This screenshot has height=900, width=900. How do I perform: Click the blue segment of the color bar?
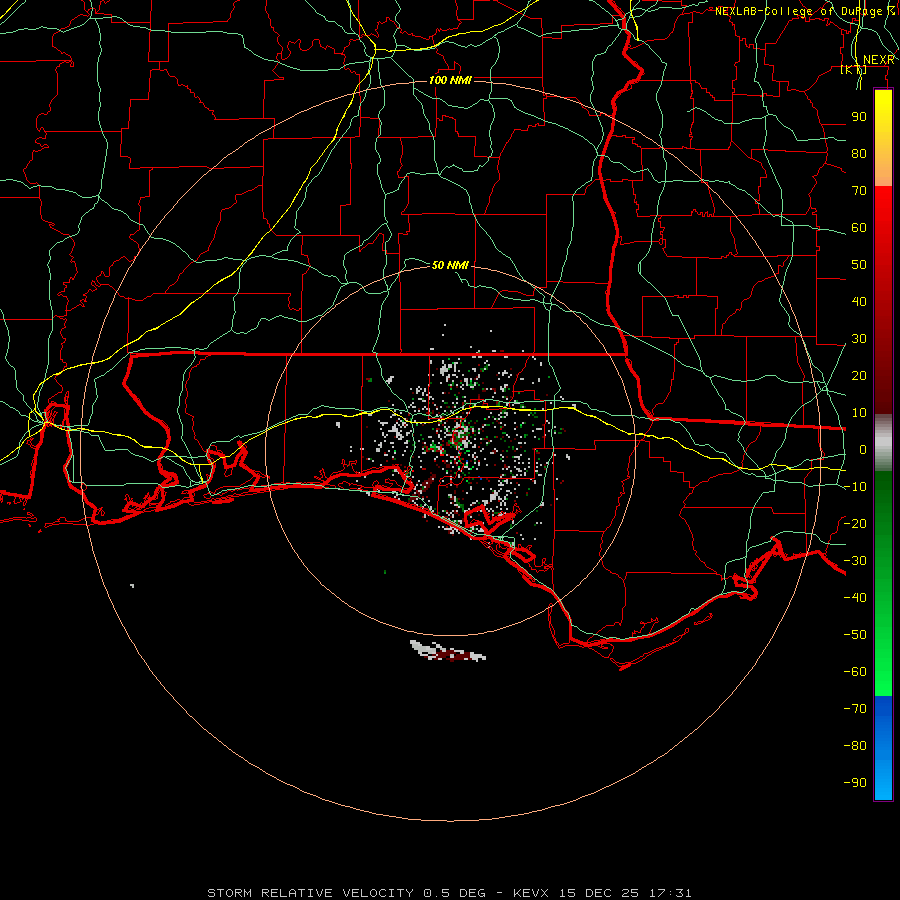tap(883, 747)
